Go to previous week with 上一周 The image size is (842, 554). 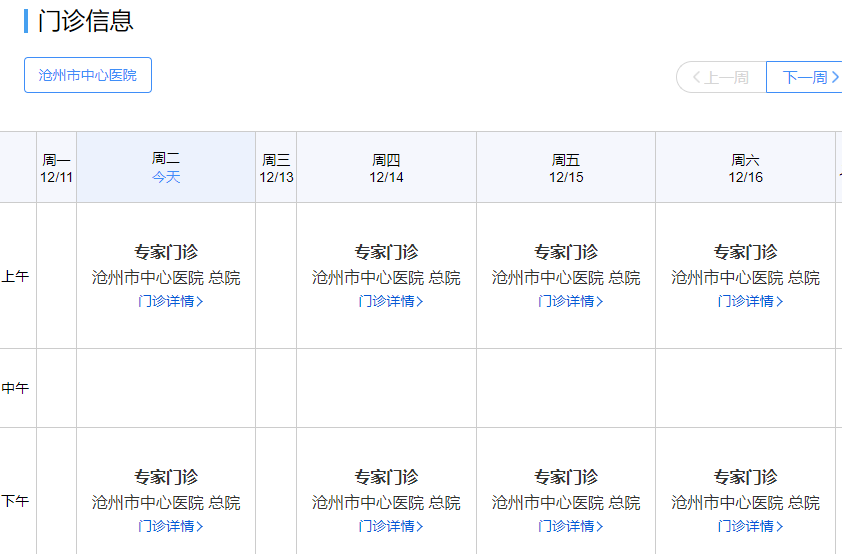[x=721, y=77]
